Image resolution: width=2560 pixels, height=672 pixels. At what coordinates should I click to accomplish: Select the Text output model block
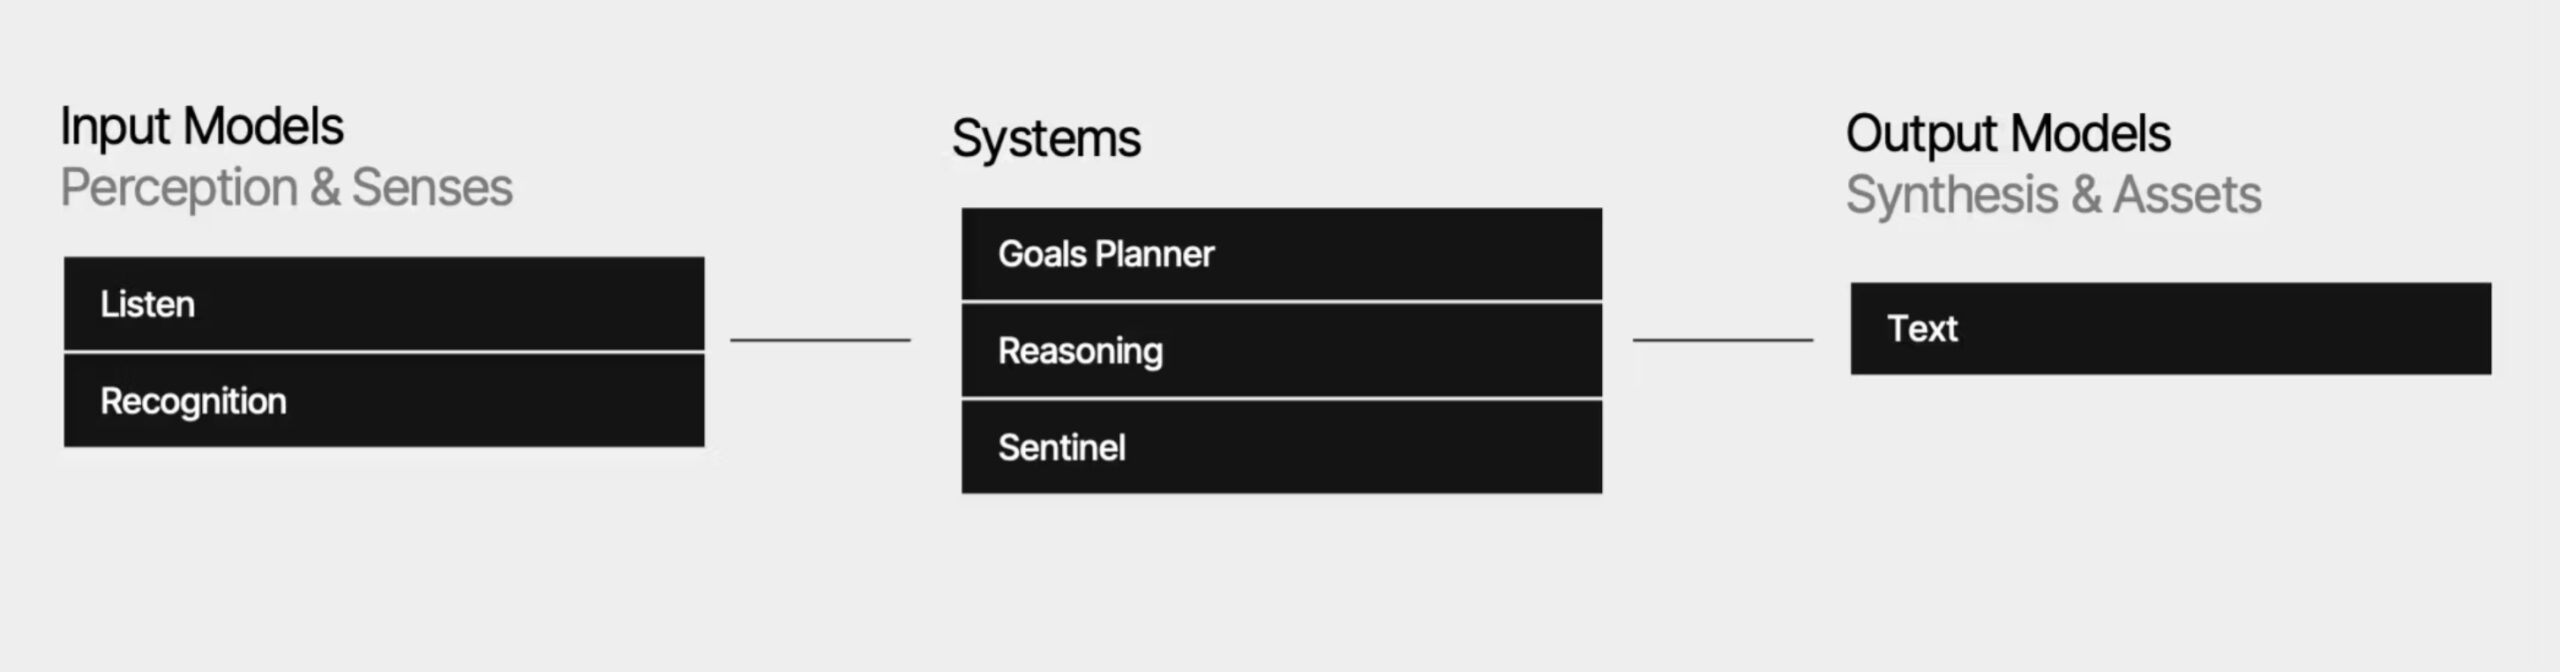pos(2170,328)
